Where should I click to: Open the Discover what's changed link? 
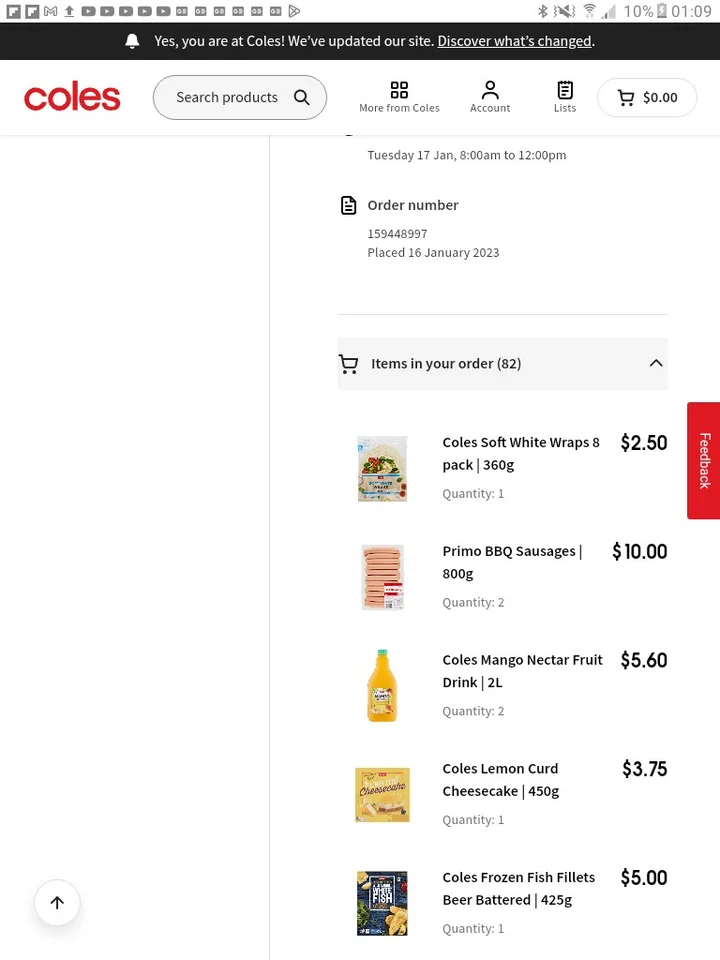pos(514,41)
